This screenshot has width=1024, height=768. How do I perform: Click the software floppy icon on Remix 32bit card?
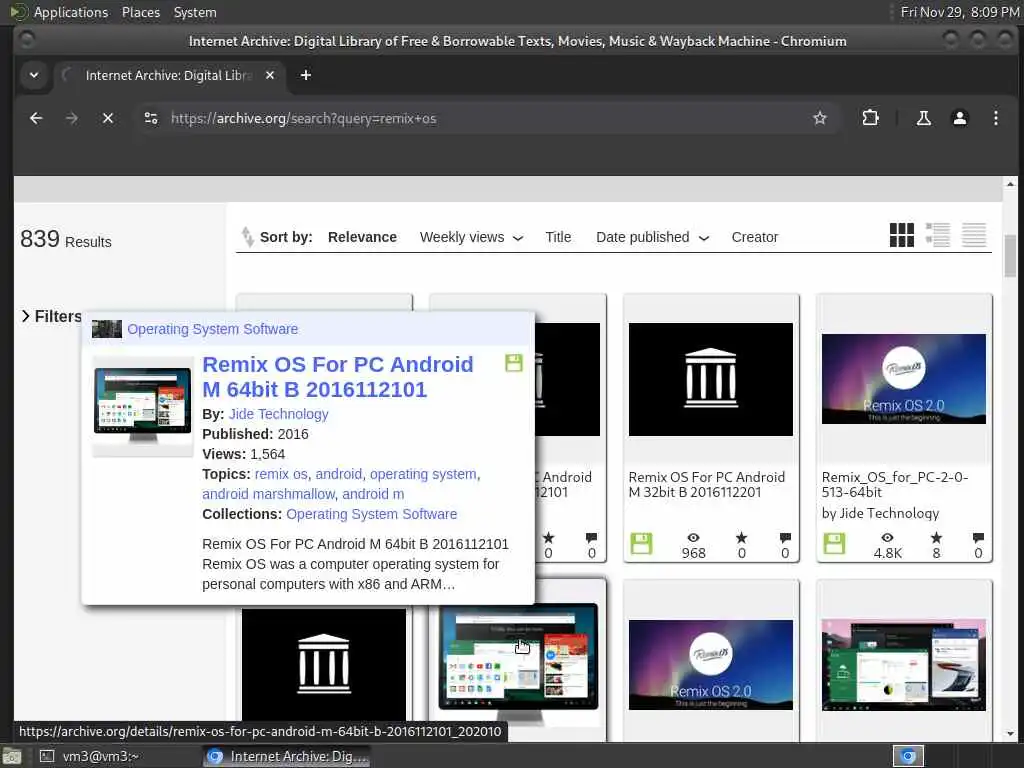[x=641, y=543]
